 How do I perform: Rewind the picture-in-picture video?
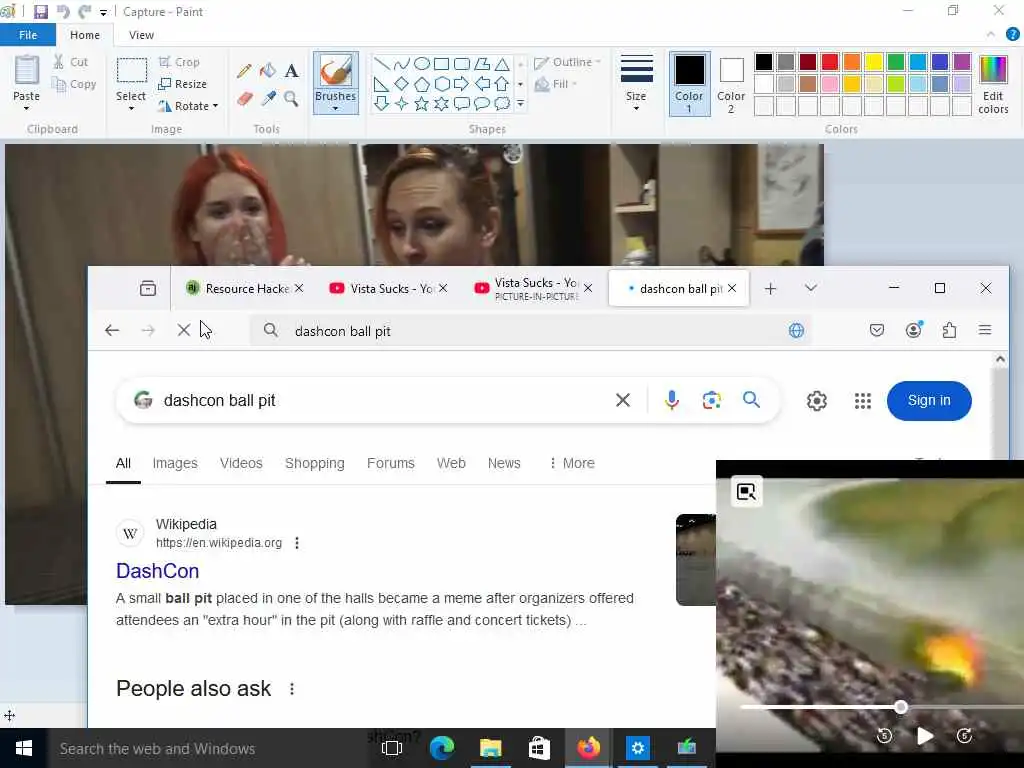coord(884,736)
